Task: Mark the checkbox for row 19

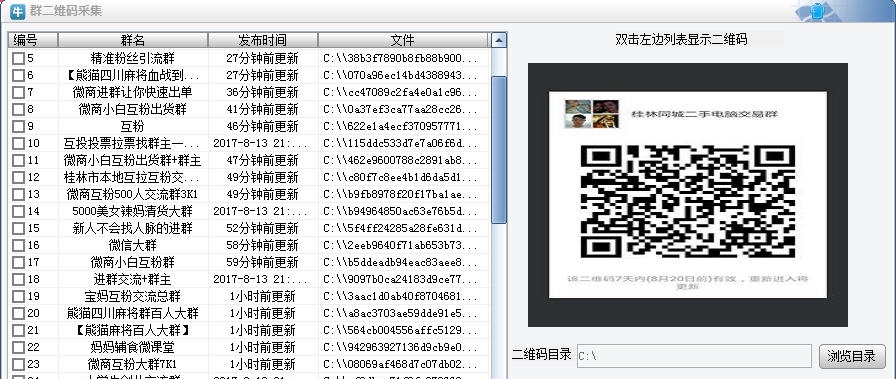Action: (x=18, y=297)
